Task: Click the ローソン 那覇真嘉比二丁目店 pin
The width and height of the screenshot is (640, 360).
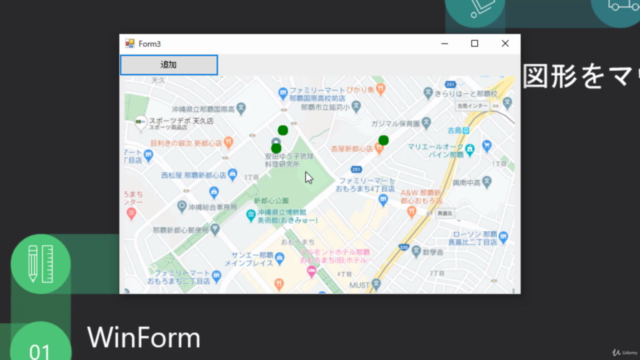Action: coord(503,237)
